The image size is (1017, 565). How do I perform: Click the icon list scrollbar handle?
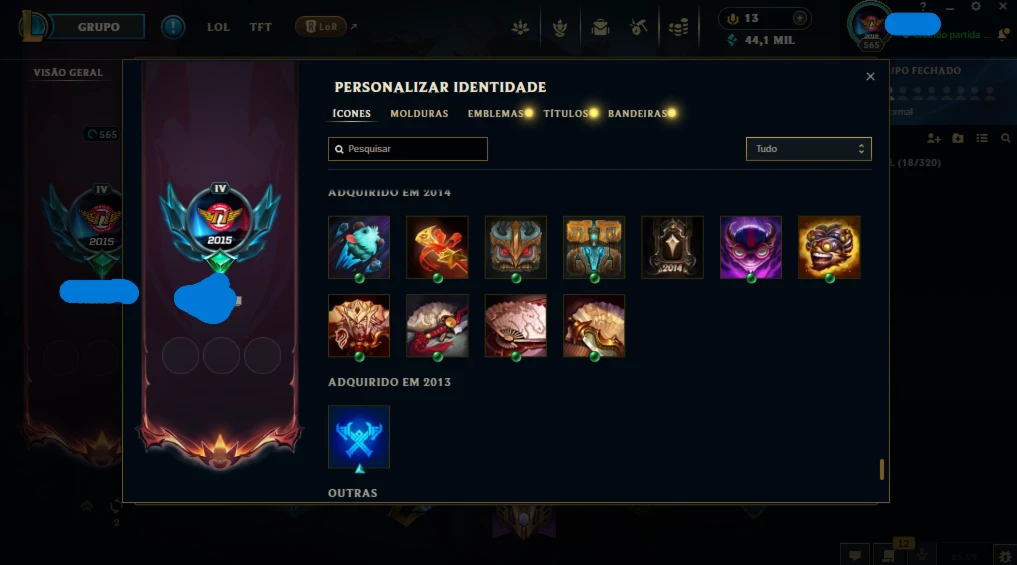pyautogui.click(x=881, y=469)
